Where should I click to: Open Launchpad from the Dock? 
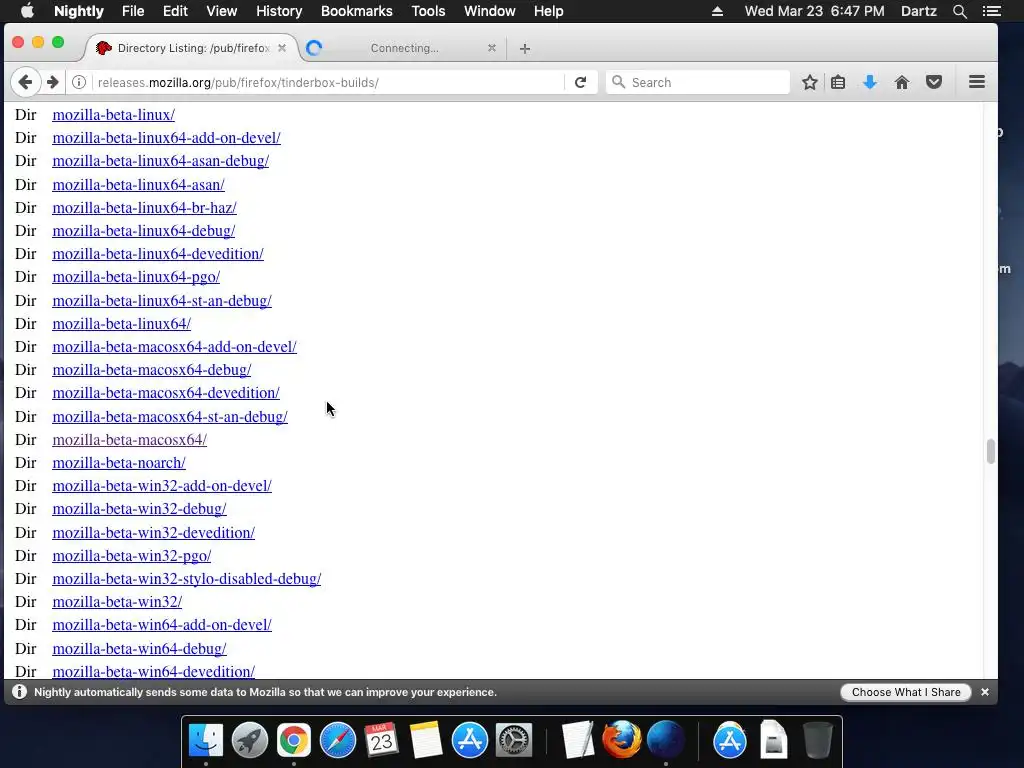tap(249, 741)
